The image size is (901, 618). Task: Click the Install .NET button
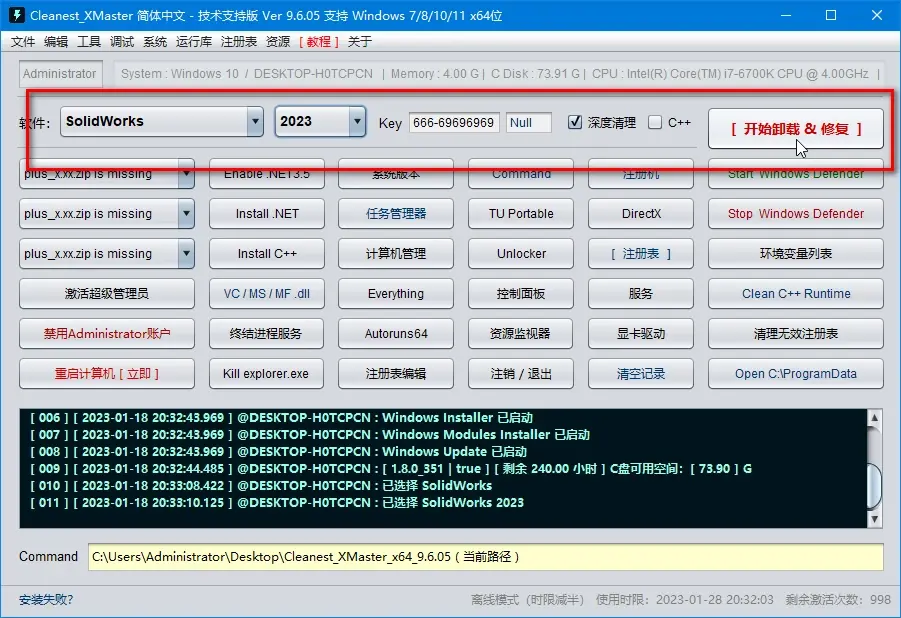click(x=267, y=214)
